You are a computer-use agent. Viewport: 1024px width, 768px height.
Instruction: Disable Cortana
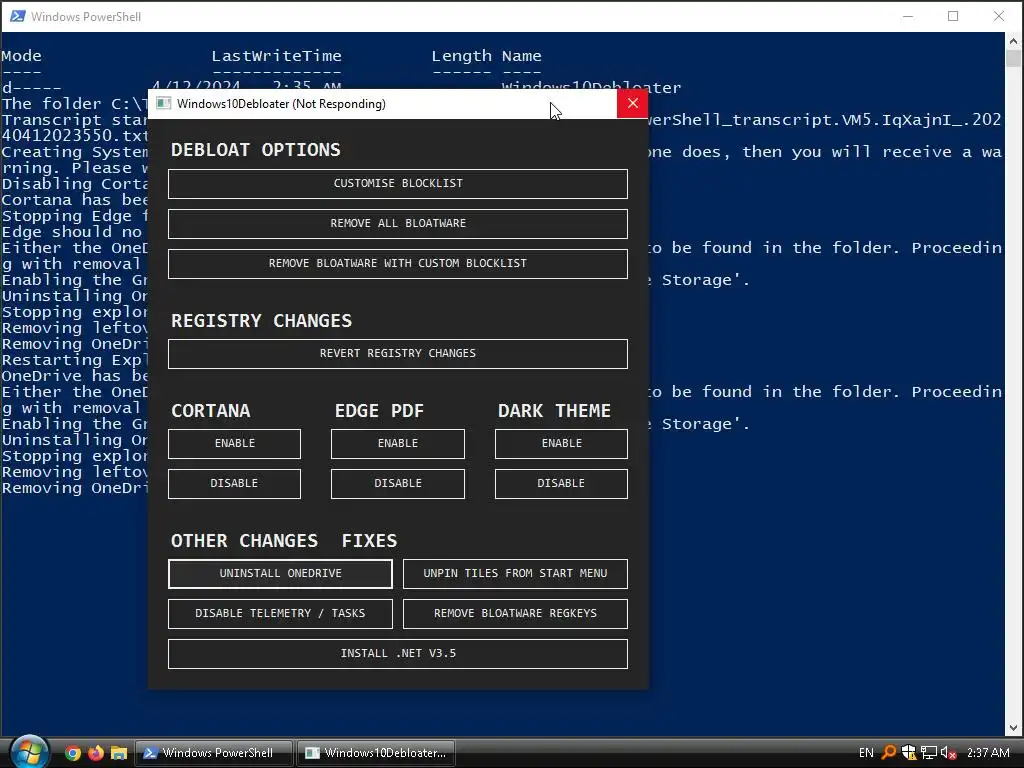234,483
